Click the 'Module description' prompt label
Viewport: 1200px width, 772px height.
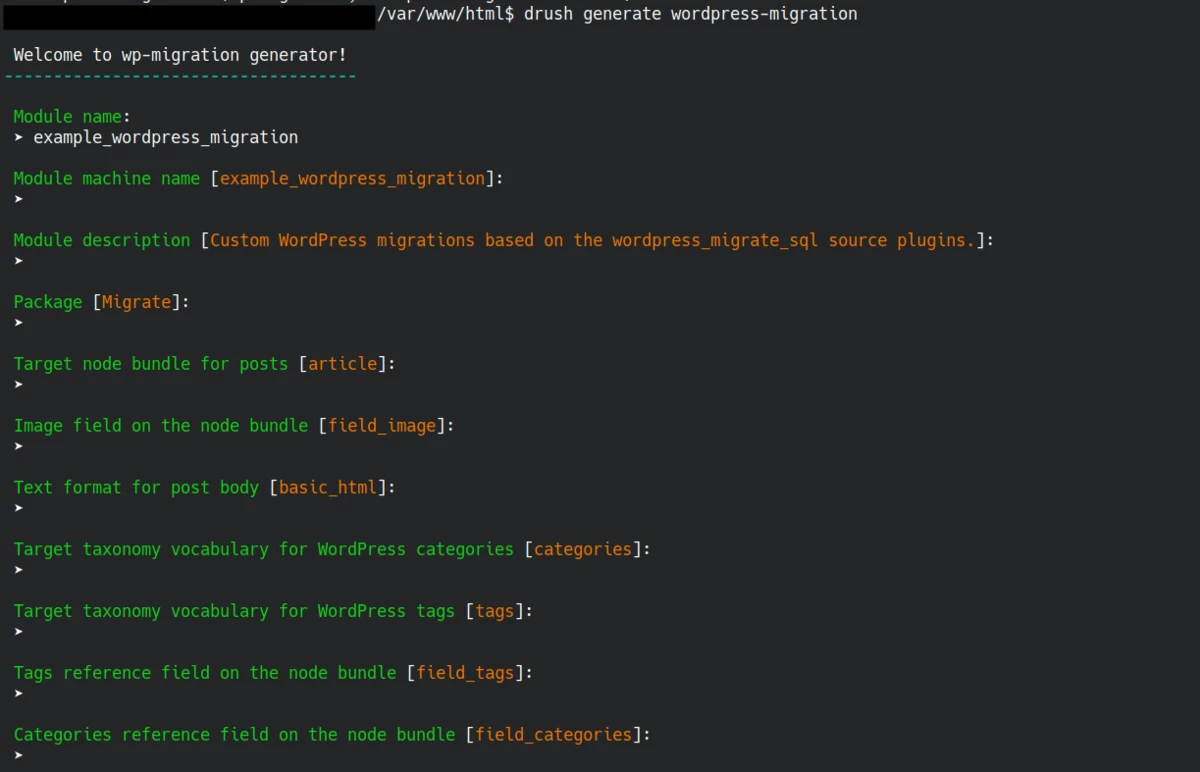pyautogui.click(x=102, y=240)
